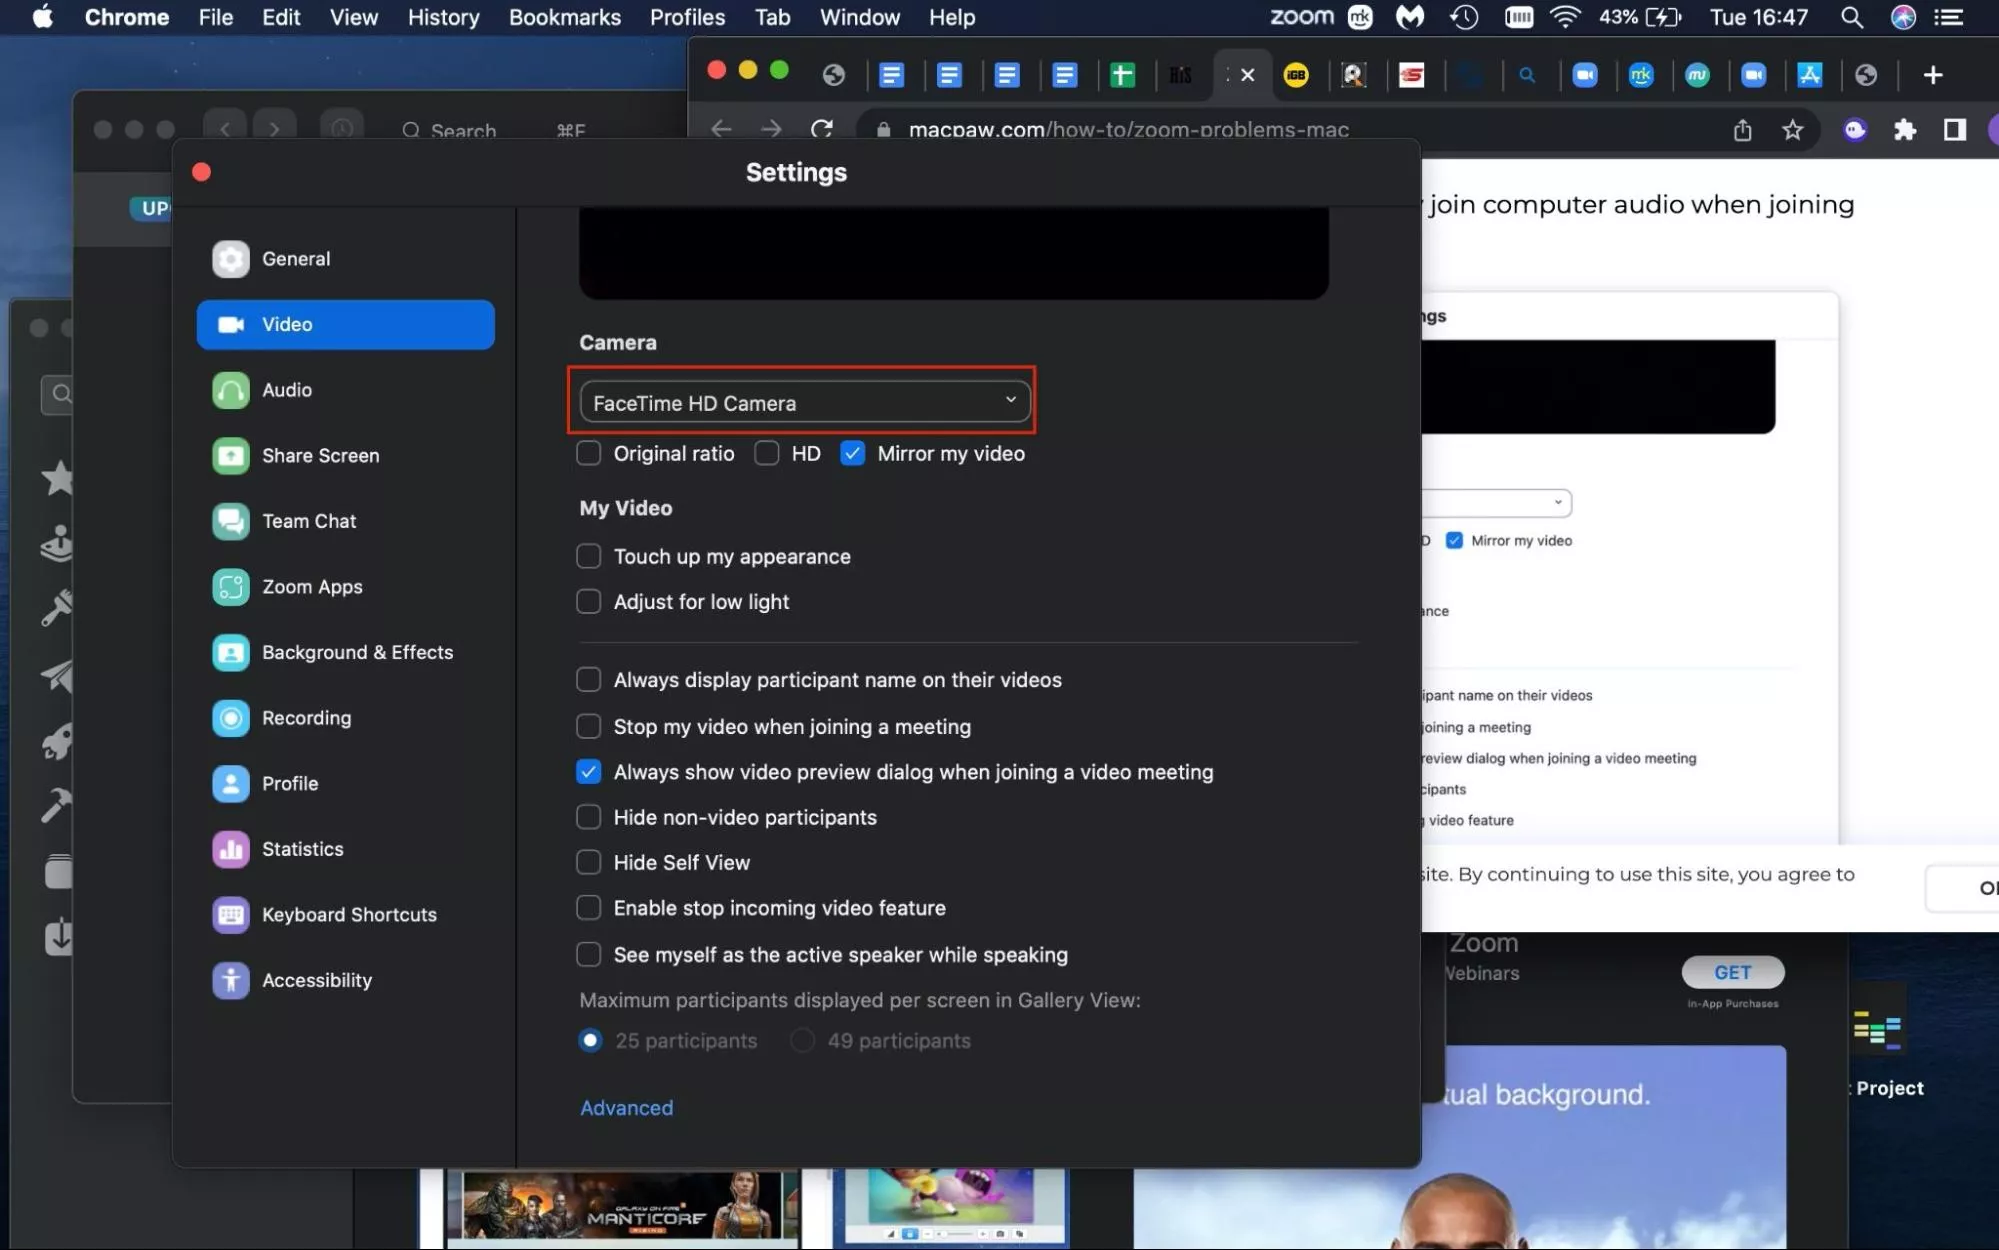This screenshot has width=1999, height=1250.
Task: Enable Touch up my appearance
Action: point(589,556)
